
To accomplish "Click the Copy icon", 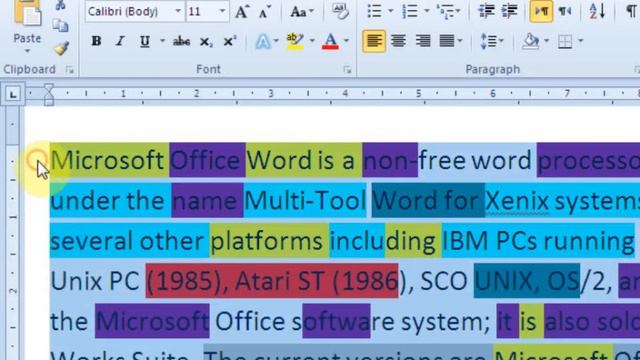I will [60, 26].
